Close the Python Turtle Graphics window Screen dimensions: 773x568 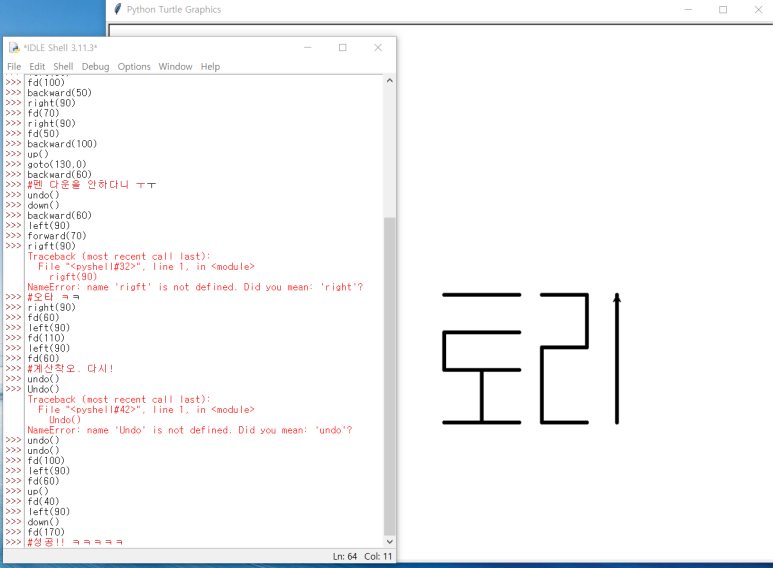point(758,10)
